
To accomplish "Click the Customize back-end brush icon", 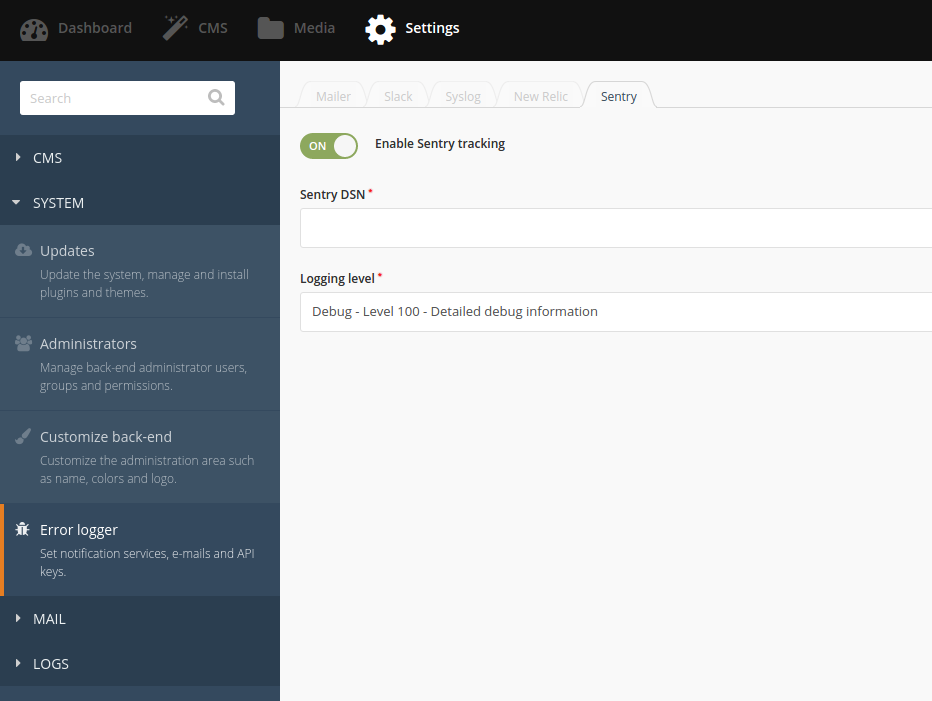I will pyautogui.click(x=23, y=436).
